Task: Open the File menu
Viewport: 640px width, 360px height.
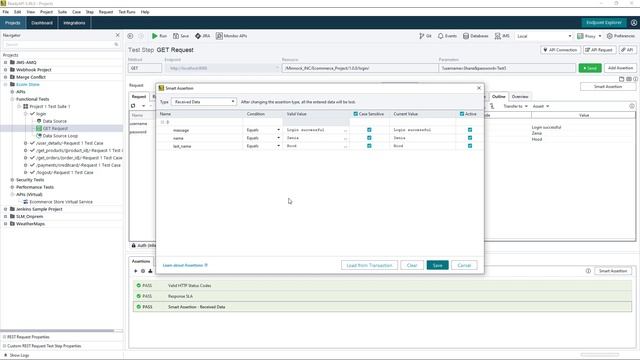Action: click(6, 12)
